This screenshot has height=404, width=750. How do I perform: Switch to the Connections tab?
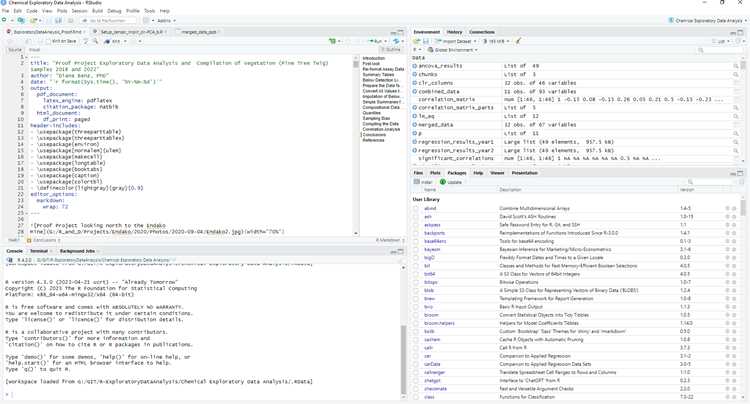point(482,32)
